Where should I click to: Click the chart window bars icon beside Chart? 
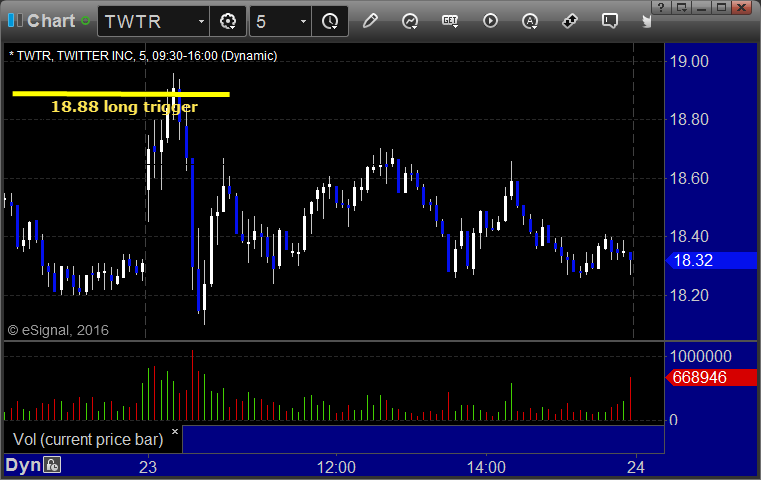16,21
